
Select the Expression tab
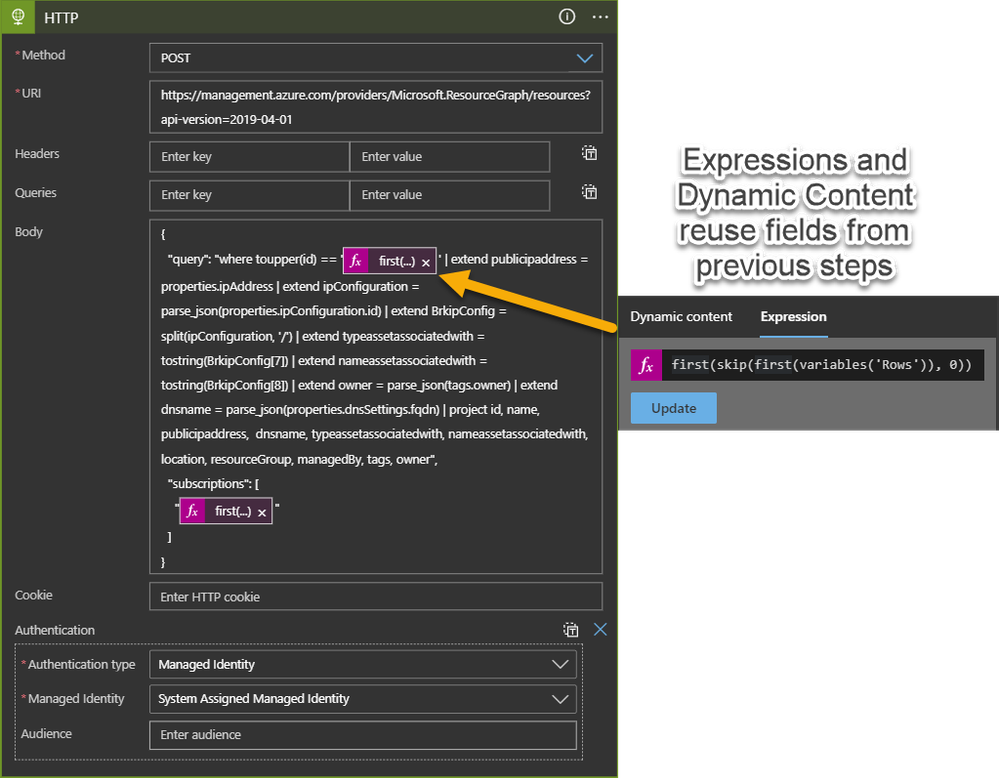point(793,317)
